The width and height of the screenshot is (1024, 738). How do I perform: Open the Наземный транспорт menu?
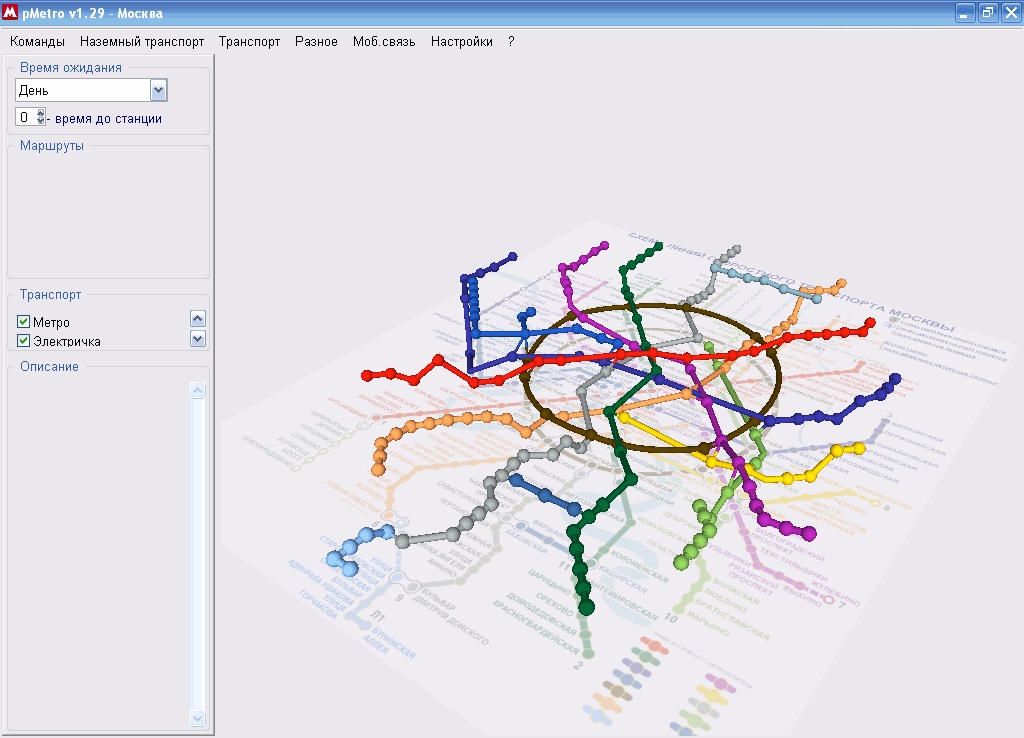142,42
